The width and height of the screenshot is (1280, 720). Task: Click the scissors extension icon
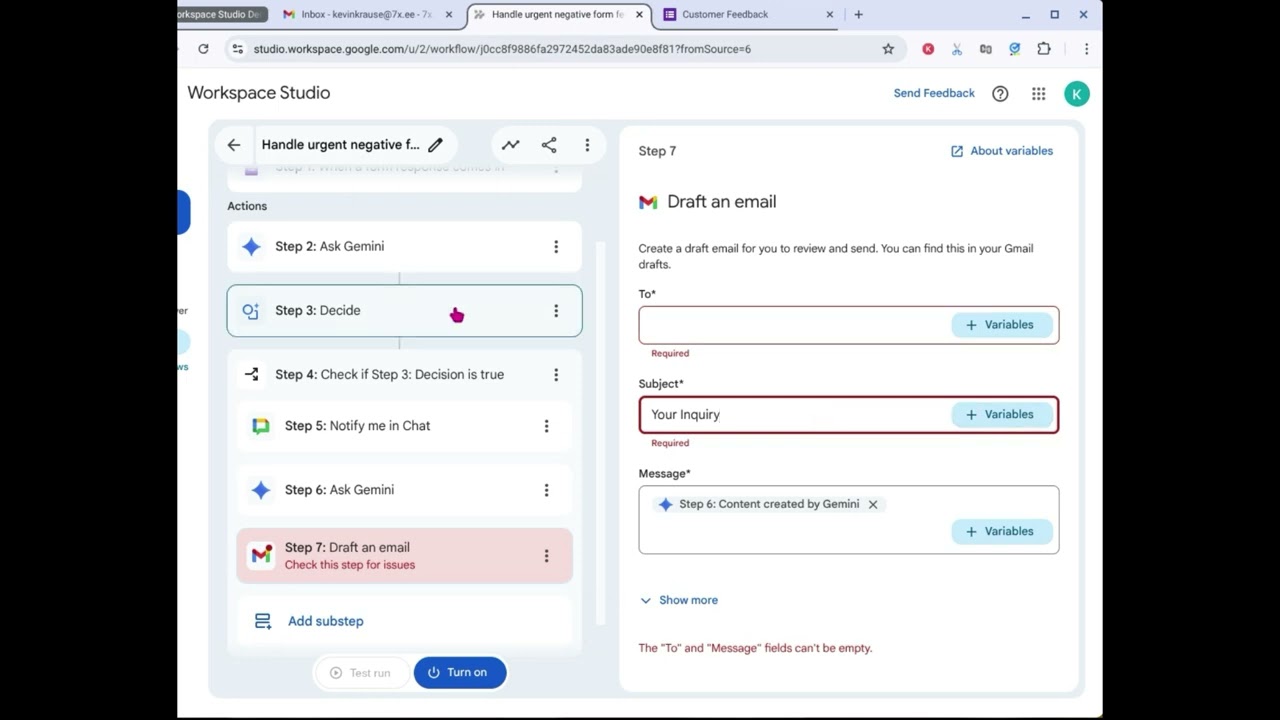pos(957,49)
